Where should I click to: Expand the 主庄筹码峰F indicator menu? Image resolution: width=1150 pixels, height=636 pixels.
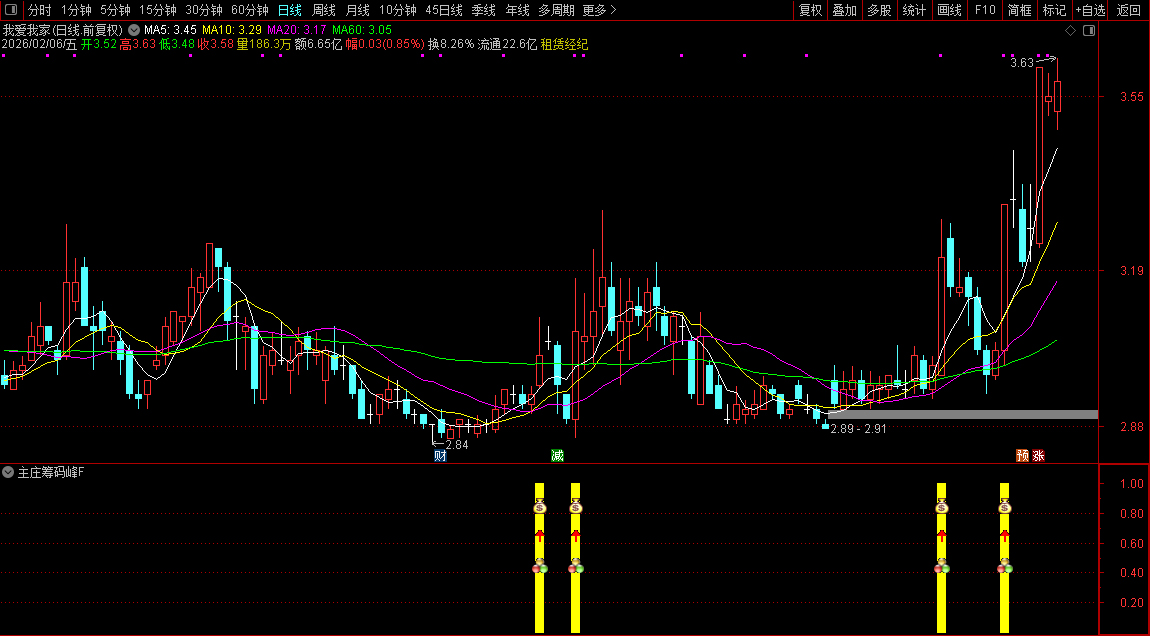click(9, 471)
